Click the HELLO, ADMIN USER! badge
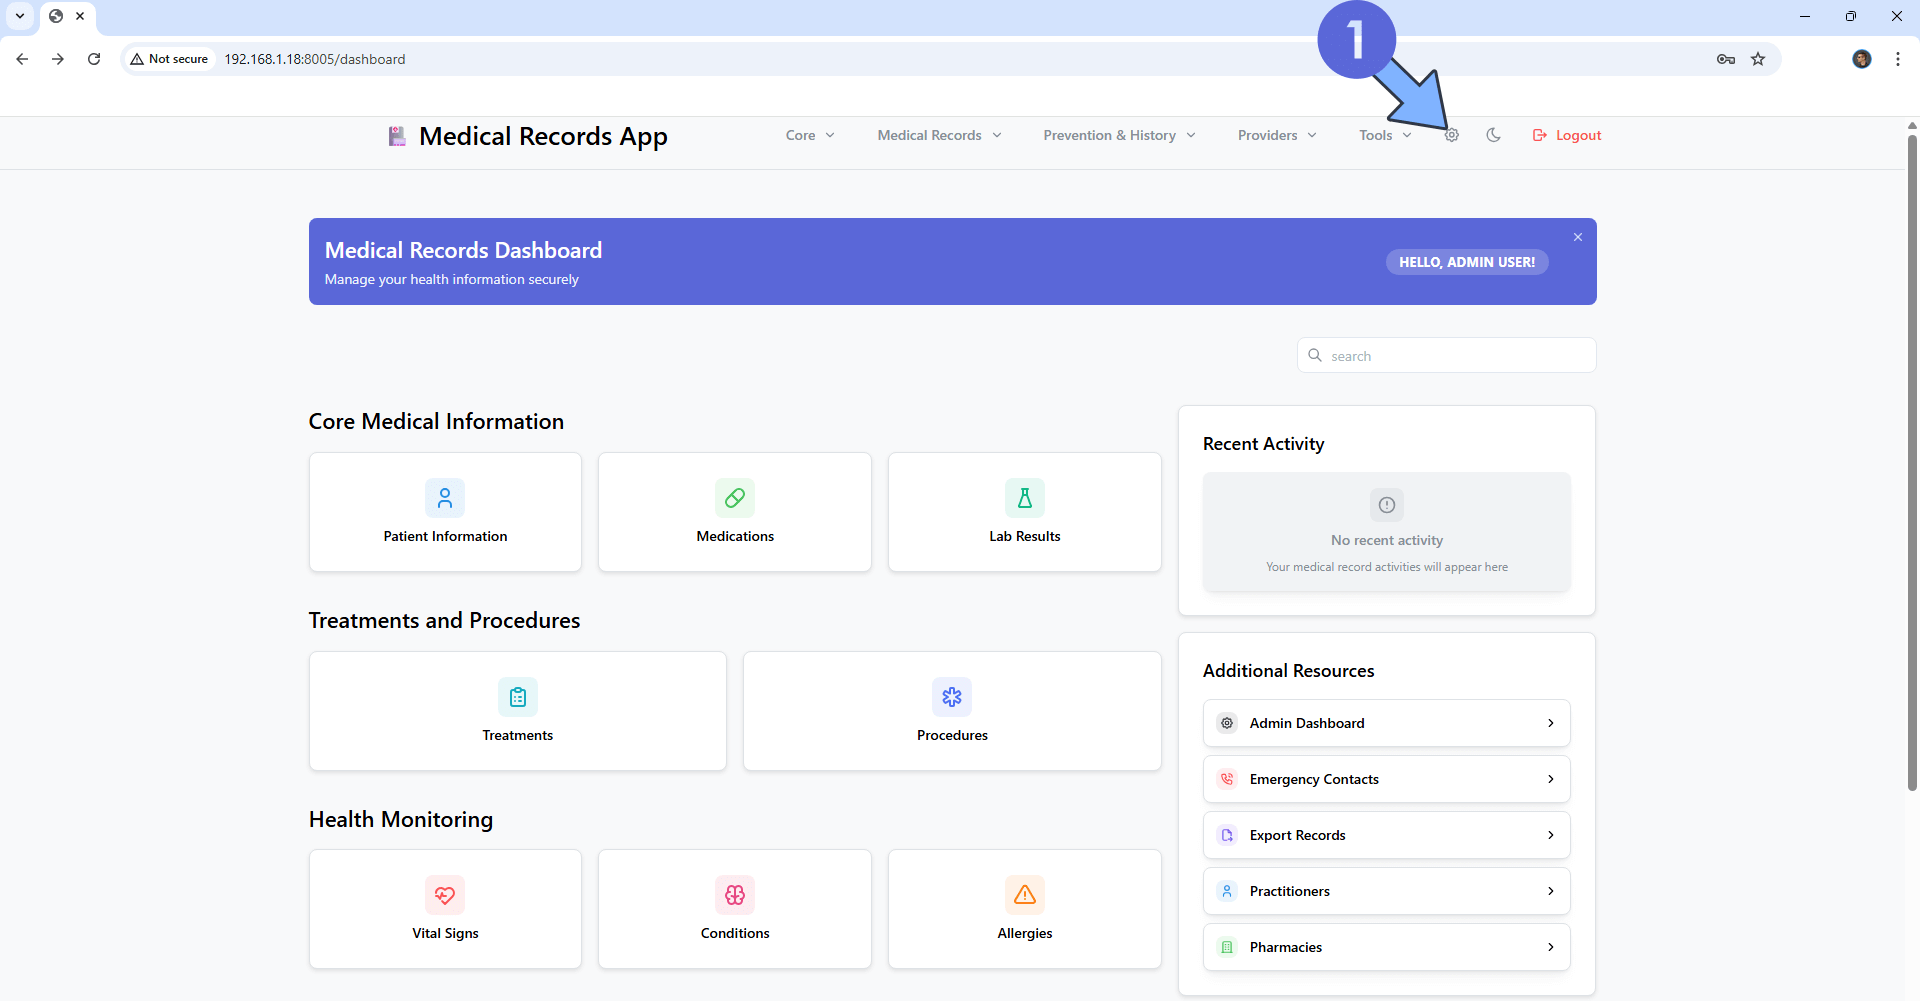 coord(1467,262)
